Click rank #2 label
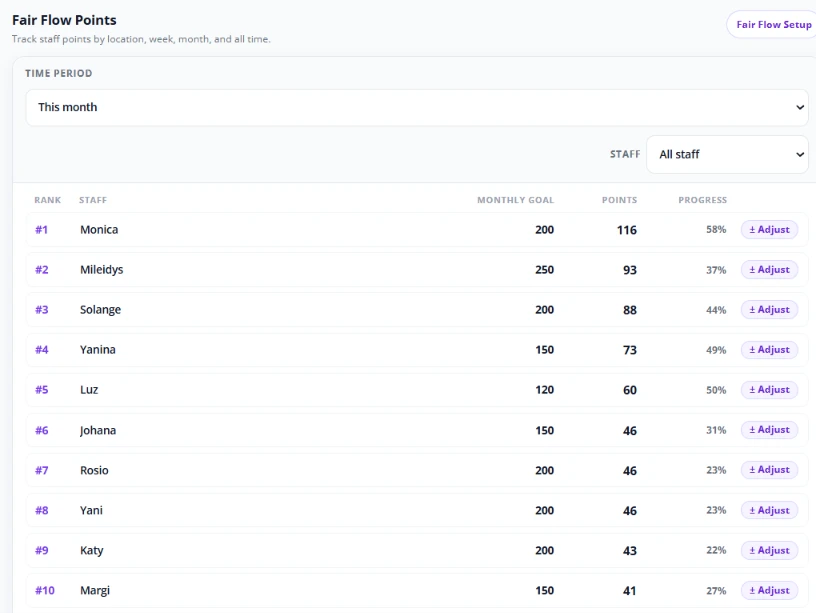 pos(42,270)
